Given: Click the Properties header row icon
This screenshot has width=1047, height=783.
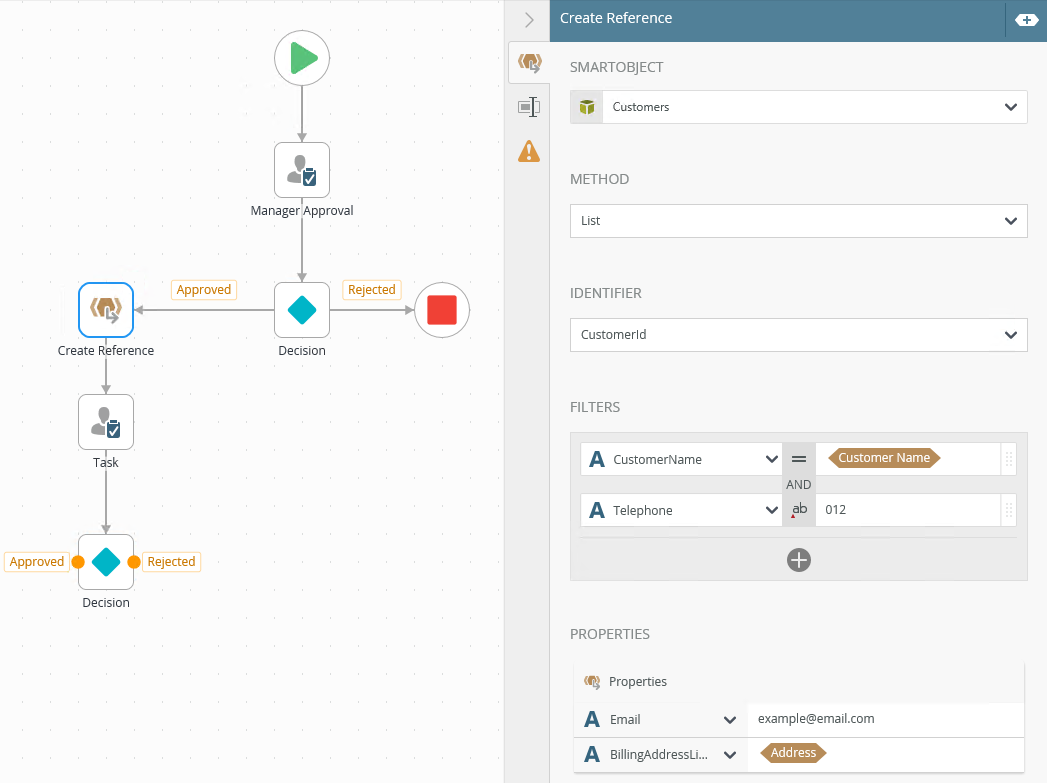Looking at the screenshot, I should tap(592, 682).
